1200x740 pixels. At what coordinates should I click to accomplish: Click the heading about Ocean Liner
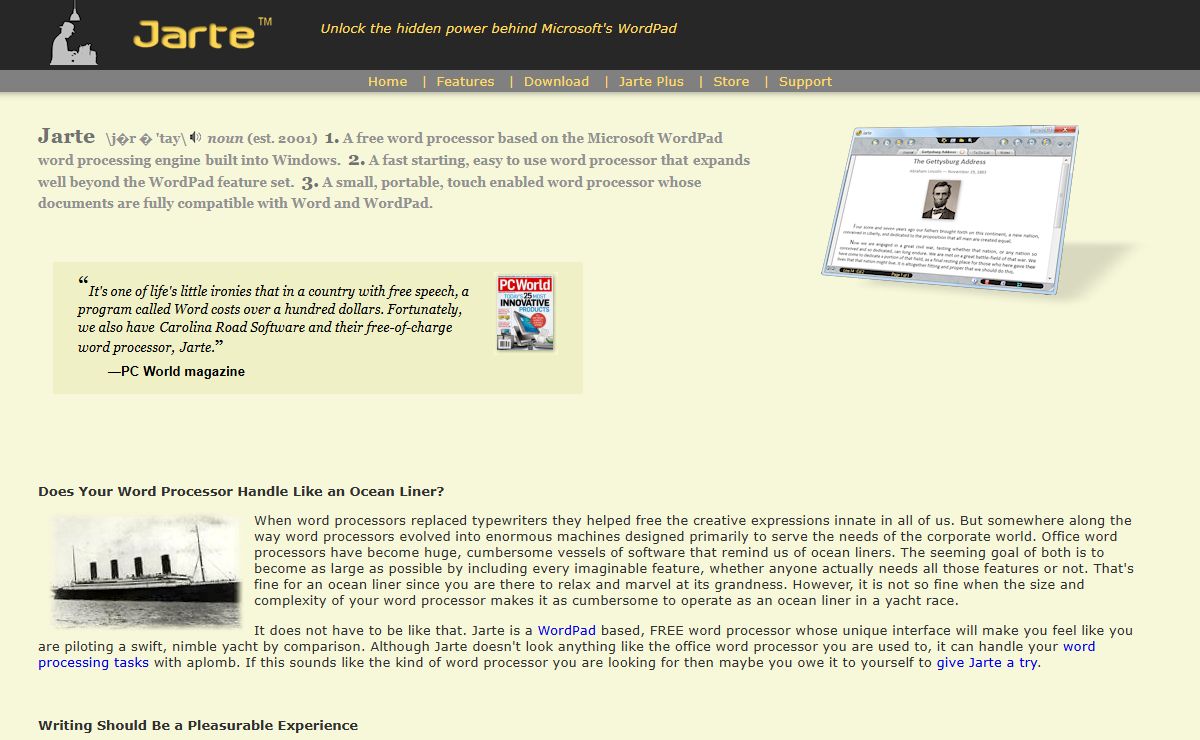(241, 492)
